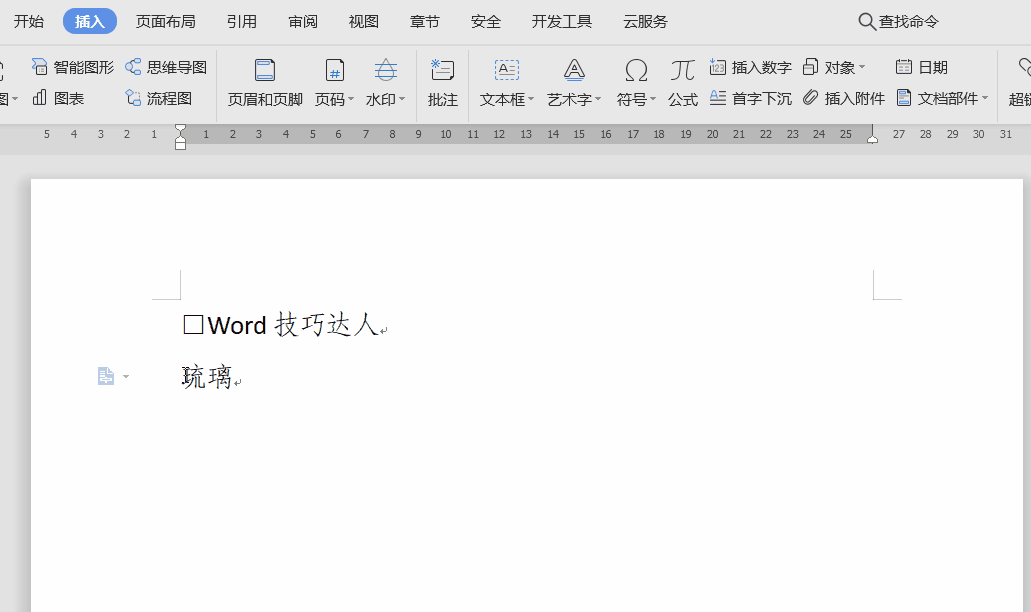This screenshot has width=1031, height=612.
Task: Click the 查找命令 search box
Action: (x=899, y=22)
